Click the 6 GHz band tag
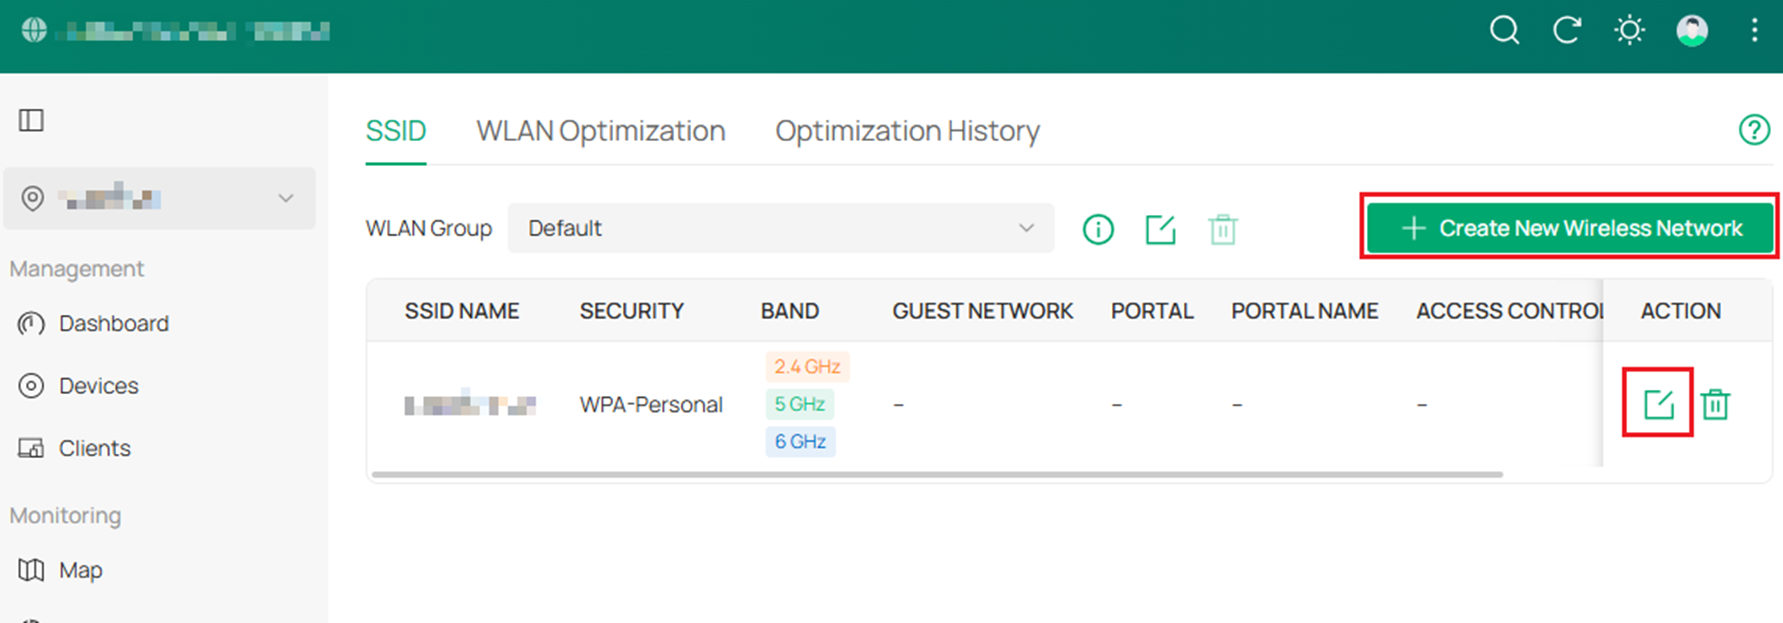Viewport: 1783px width, 623px height. point(800,441)
